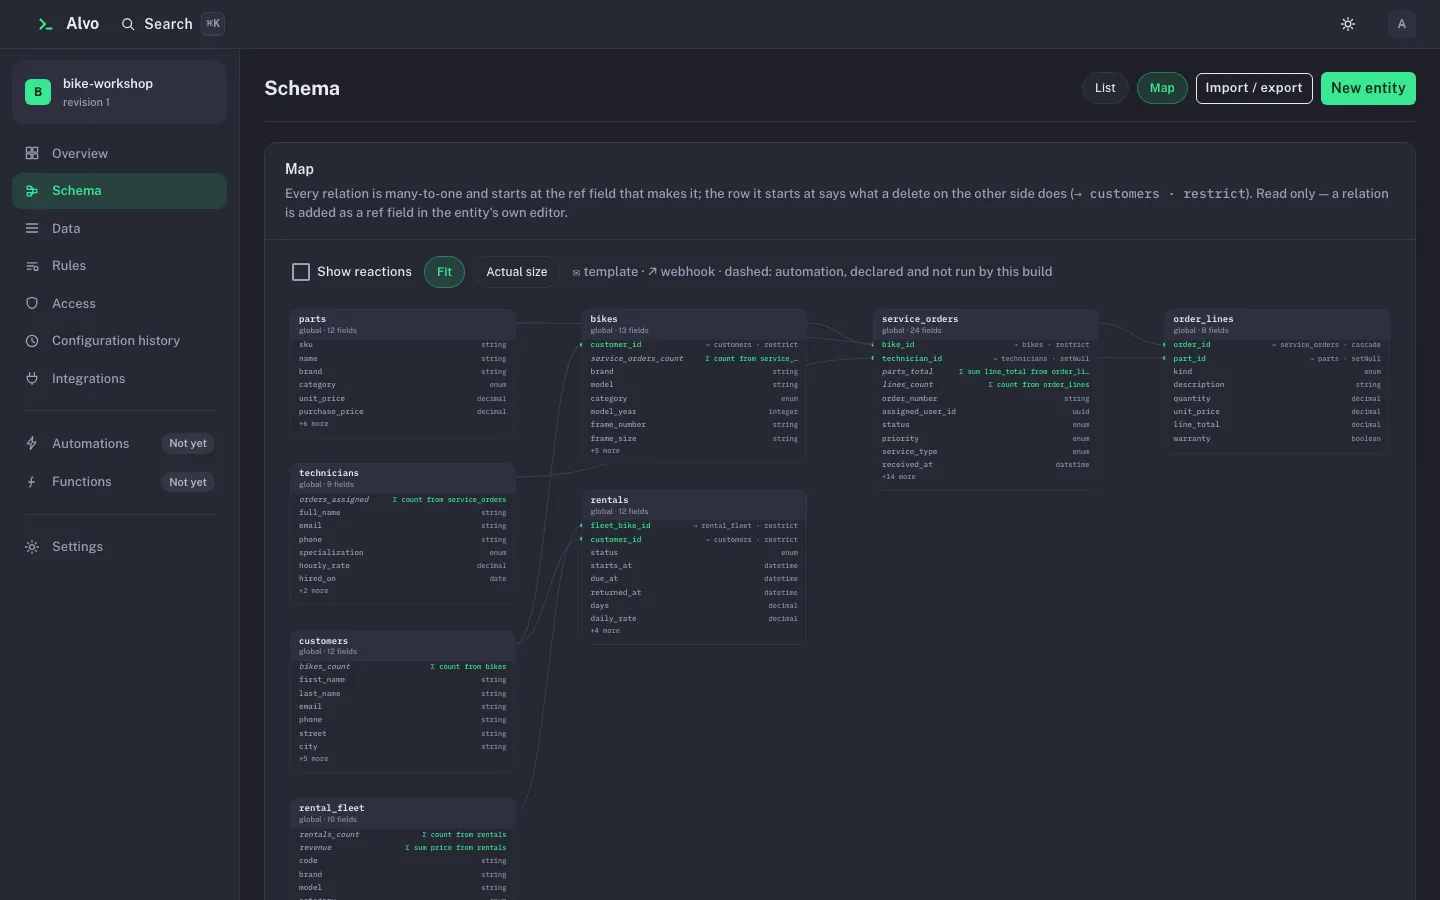
Task: Enable the Show reactions checkbox
Action: pyautogui.click(x=301, y=272)
